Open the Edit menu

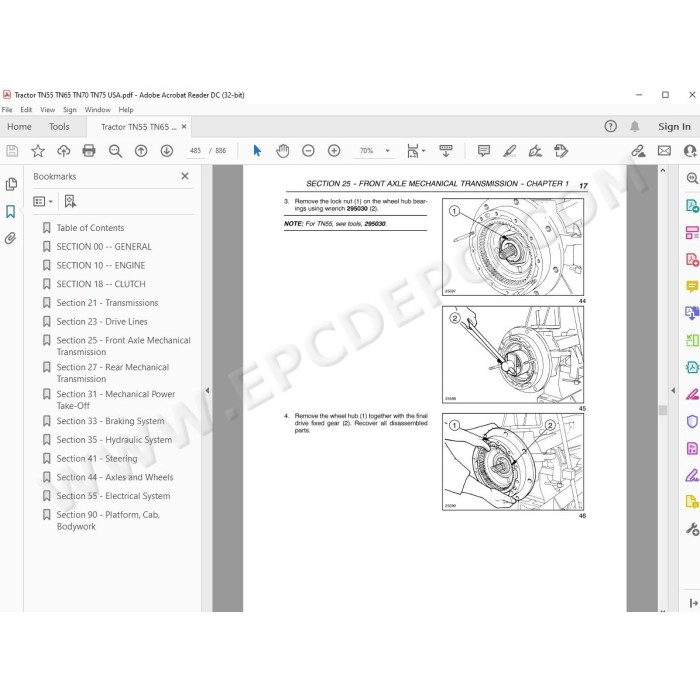coord(26,109)
